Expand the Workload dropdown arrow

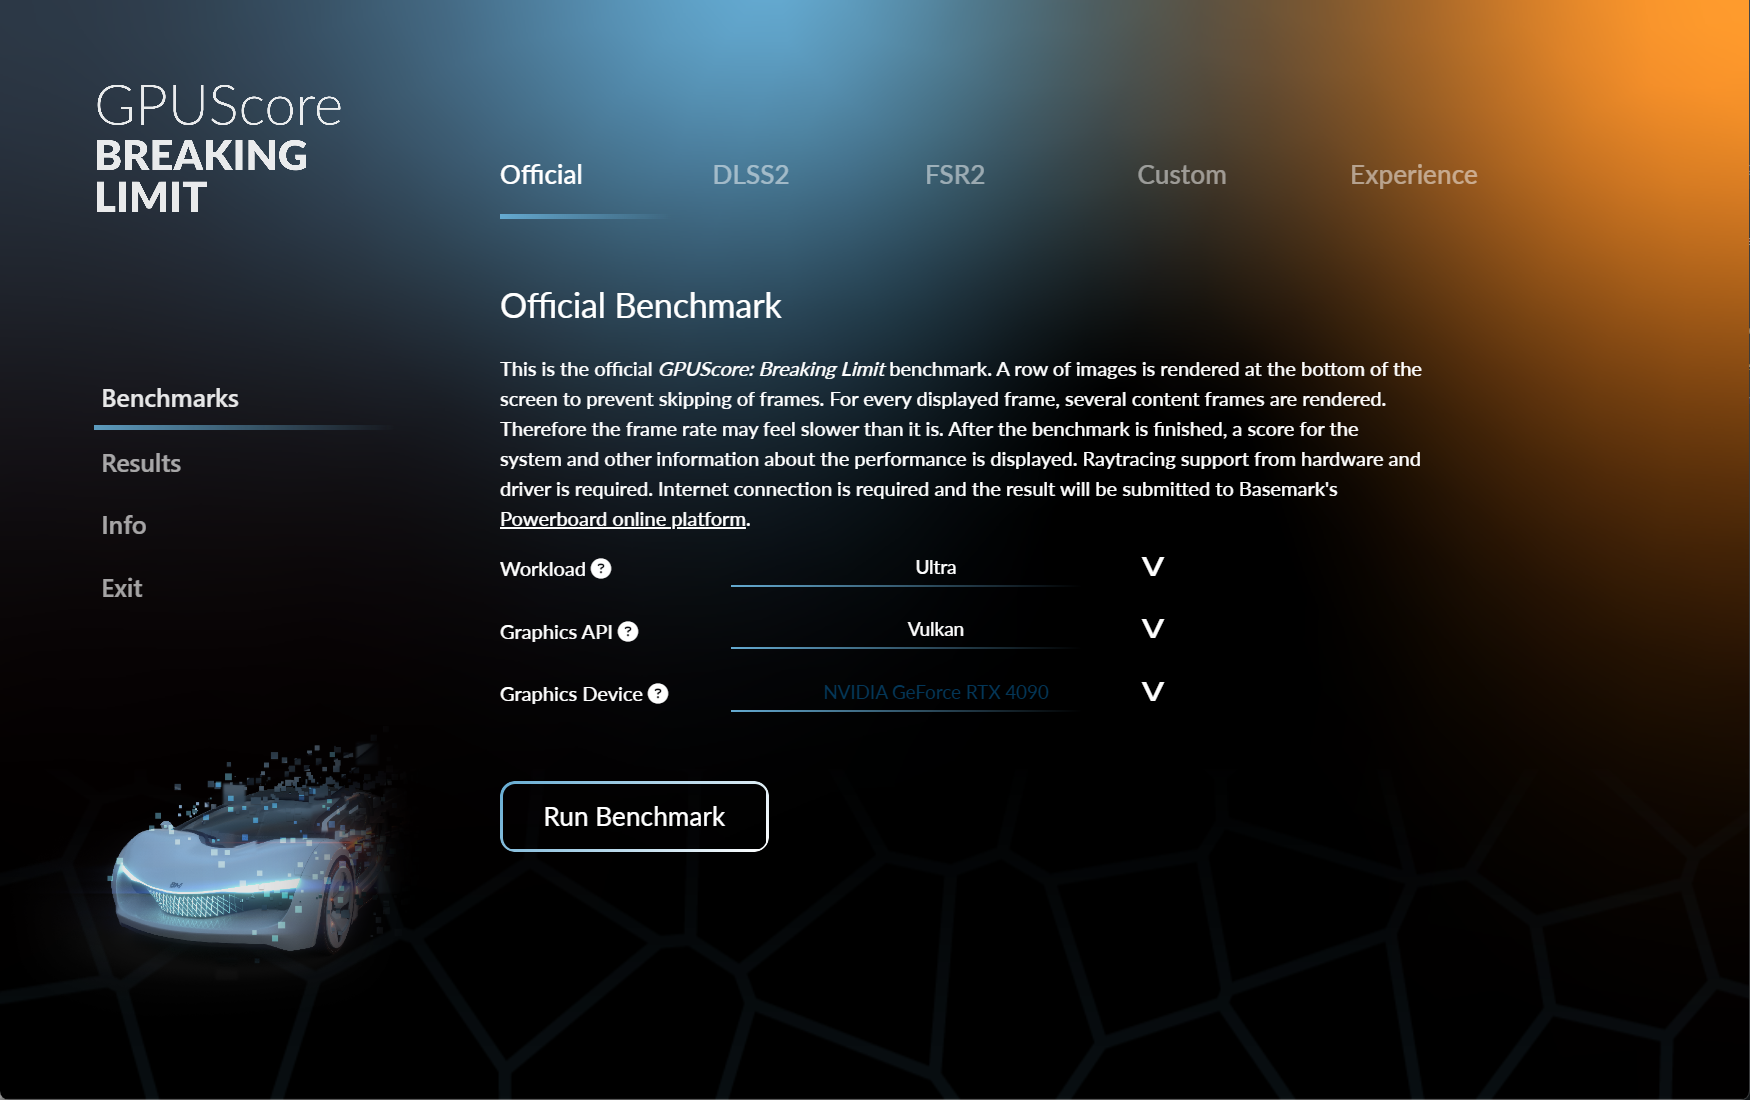click(1153, 567)
